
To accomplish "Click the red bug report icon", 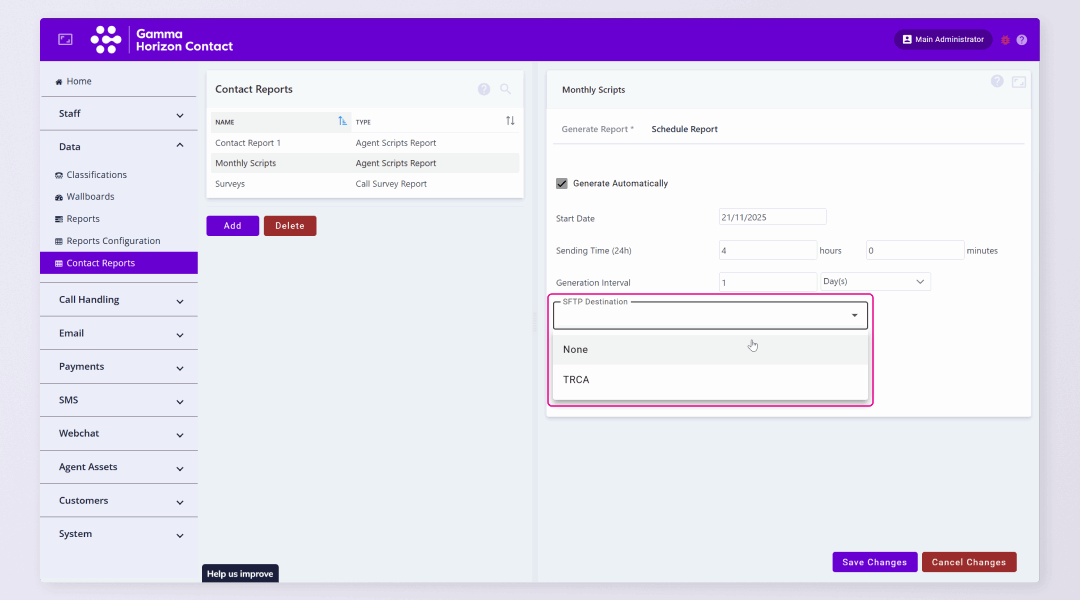I will click(1005, 40).
